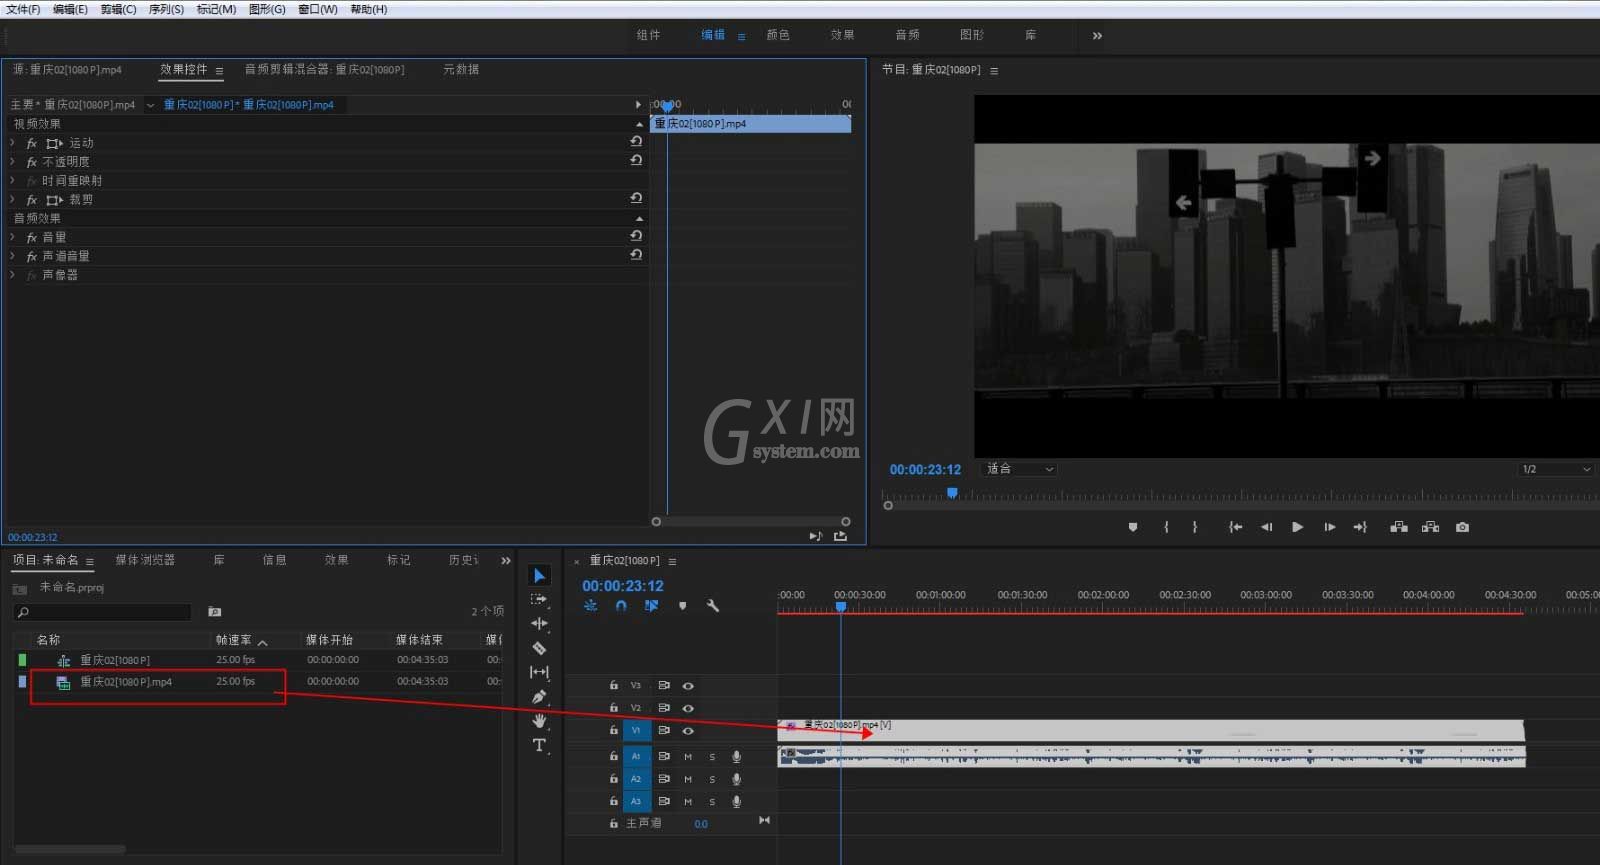Add marker in Program monitor
This screenshot has width=1600, height=865.
(x=1133, y=527)
